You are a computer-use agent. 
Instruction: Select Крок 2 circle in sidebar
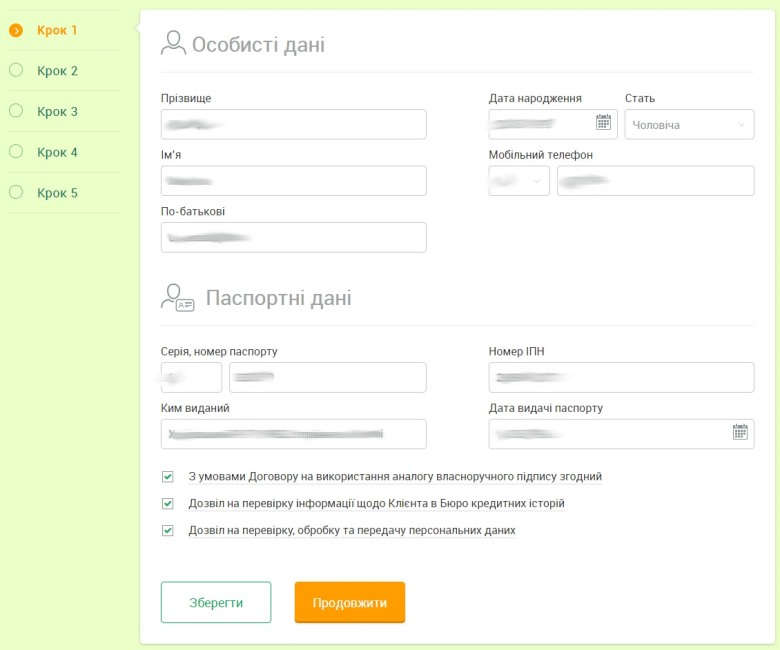[x=16, y=70]
